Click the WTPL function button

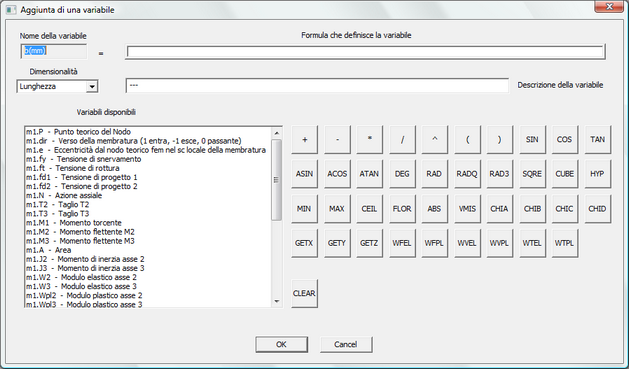tap(564, 243)
